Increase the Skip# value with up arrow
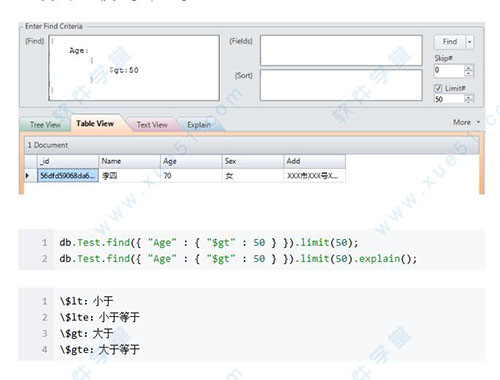Image resolution: width=500 pixels, height=380 pixels. click(x=468, y=68)
